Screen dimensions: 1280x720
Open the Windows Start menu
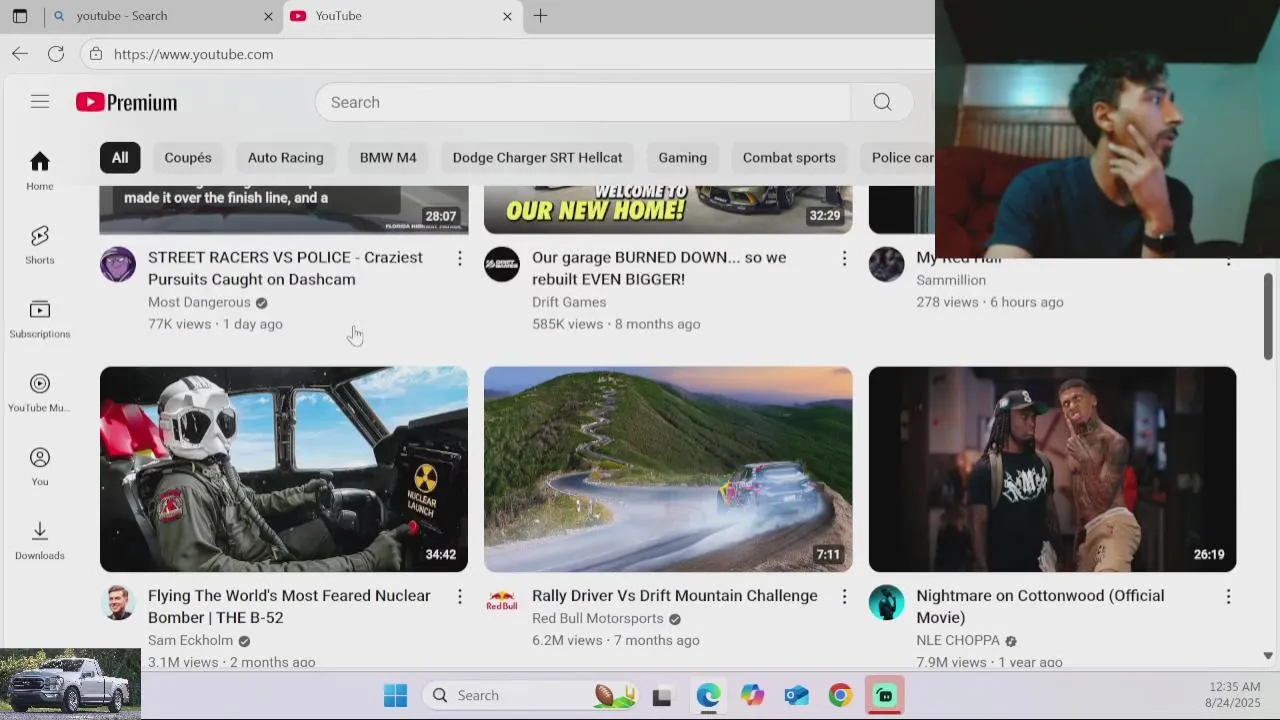[396, 695]
